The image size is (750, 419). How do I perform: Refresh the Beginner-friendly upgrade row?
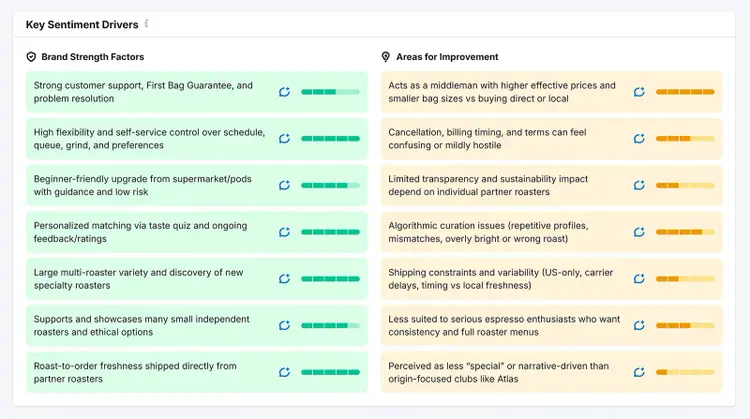pyautogui.click(x=285, y=185)
